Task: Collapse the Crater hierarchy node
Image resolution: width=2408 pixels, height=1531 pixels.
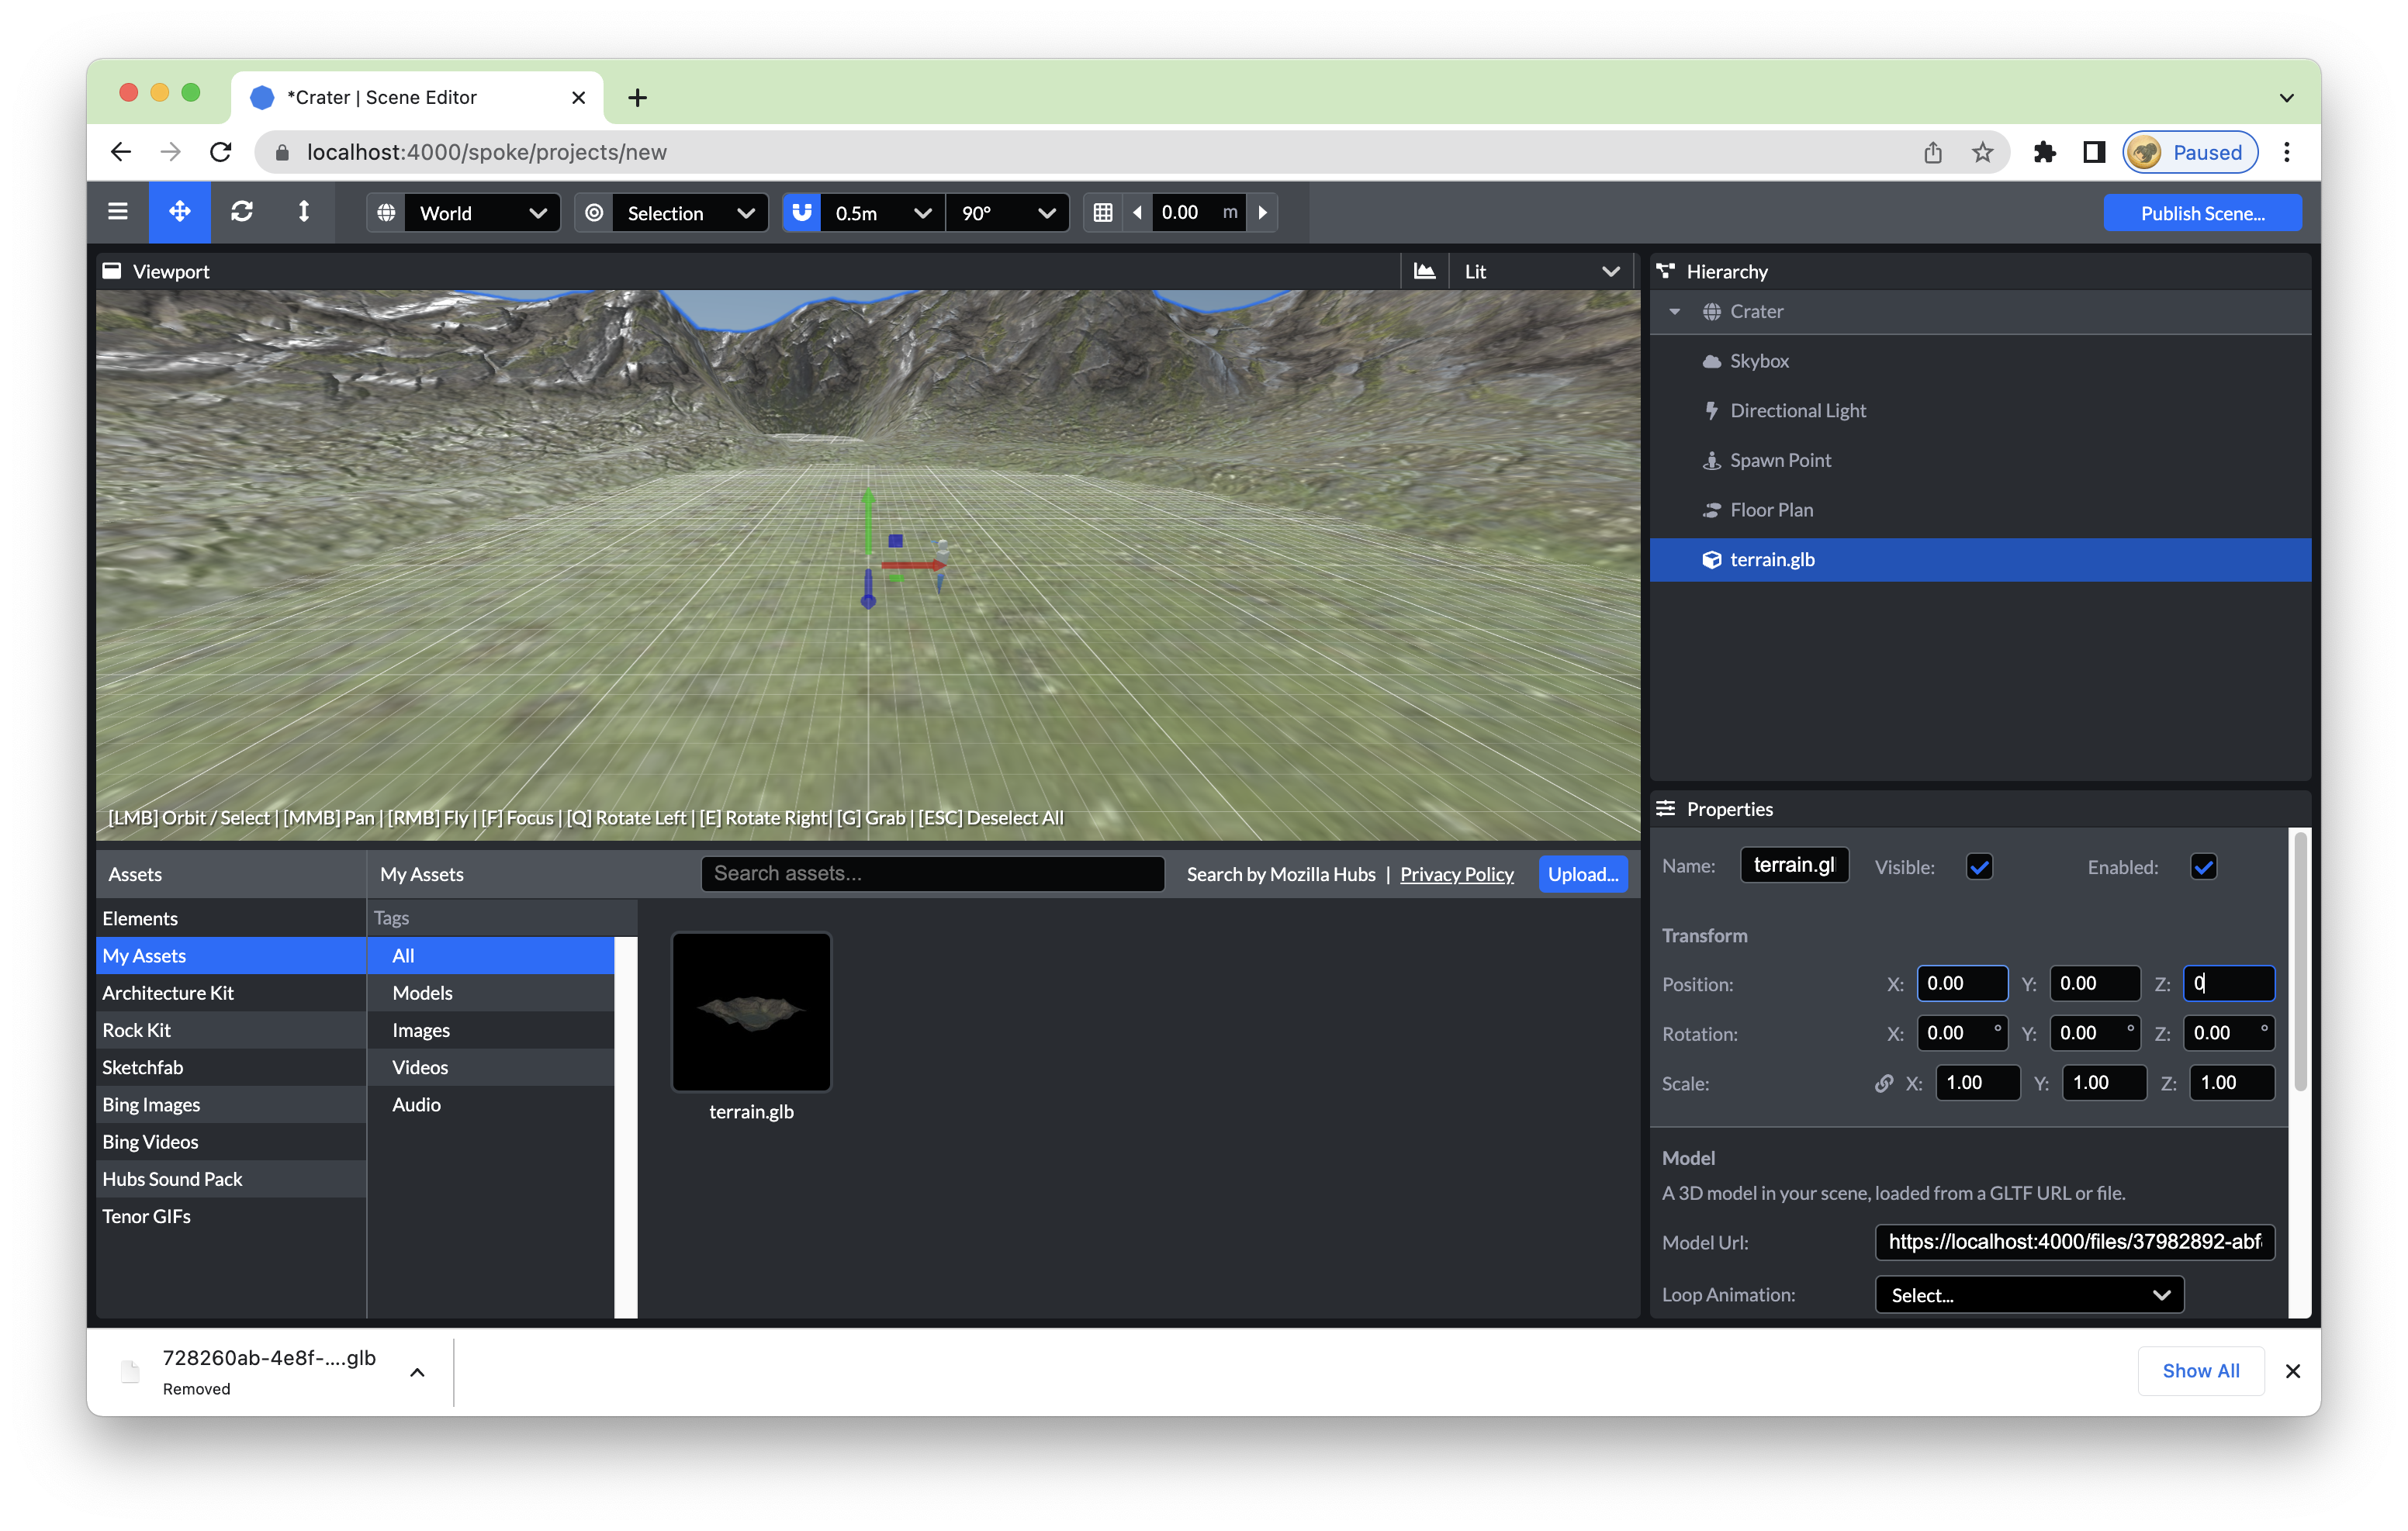Action: point(1674,311)
